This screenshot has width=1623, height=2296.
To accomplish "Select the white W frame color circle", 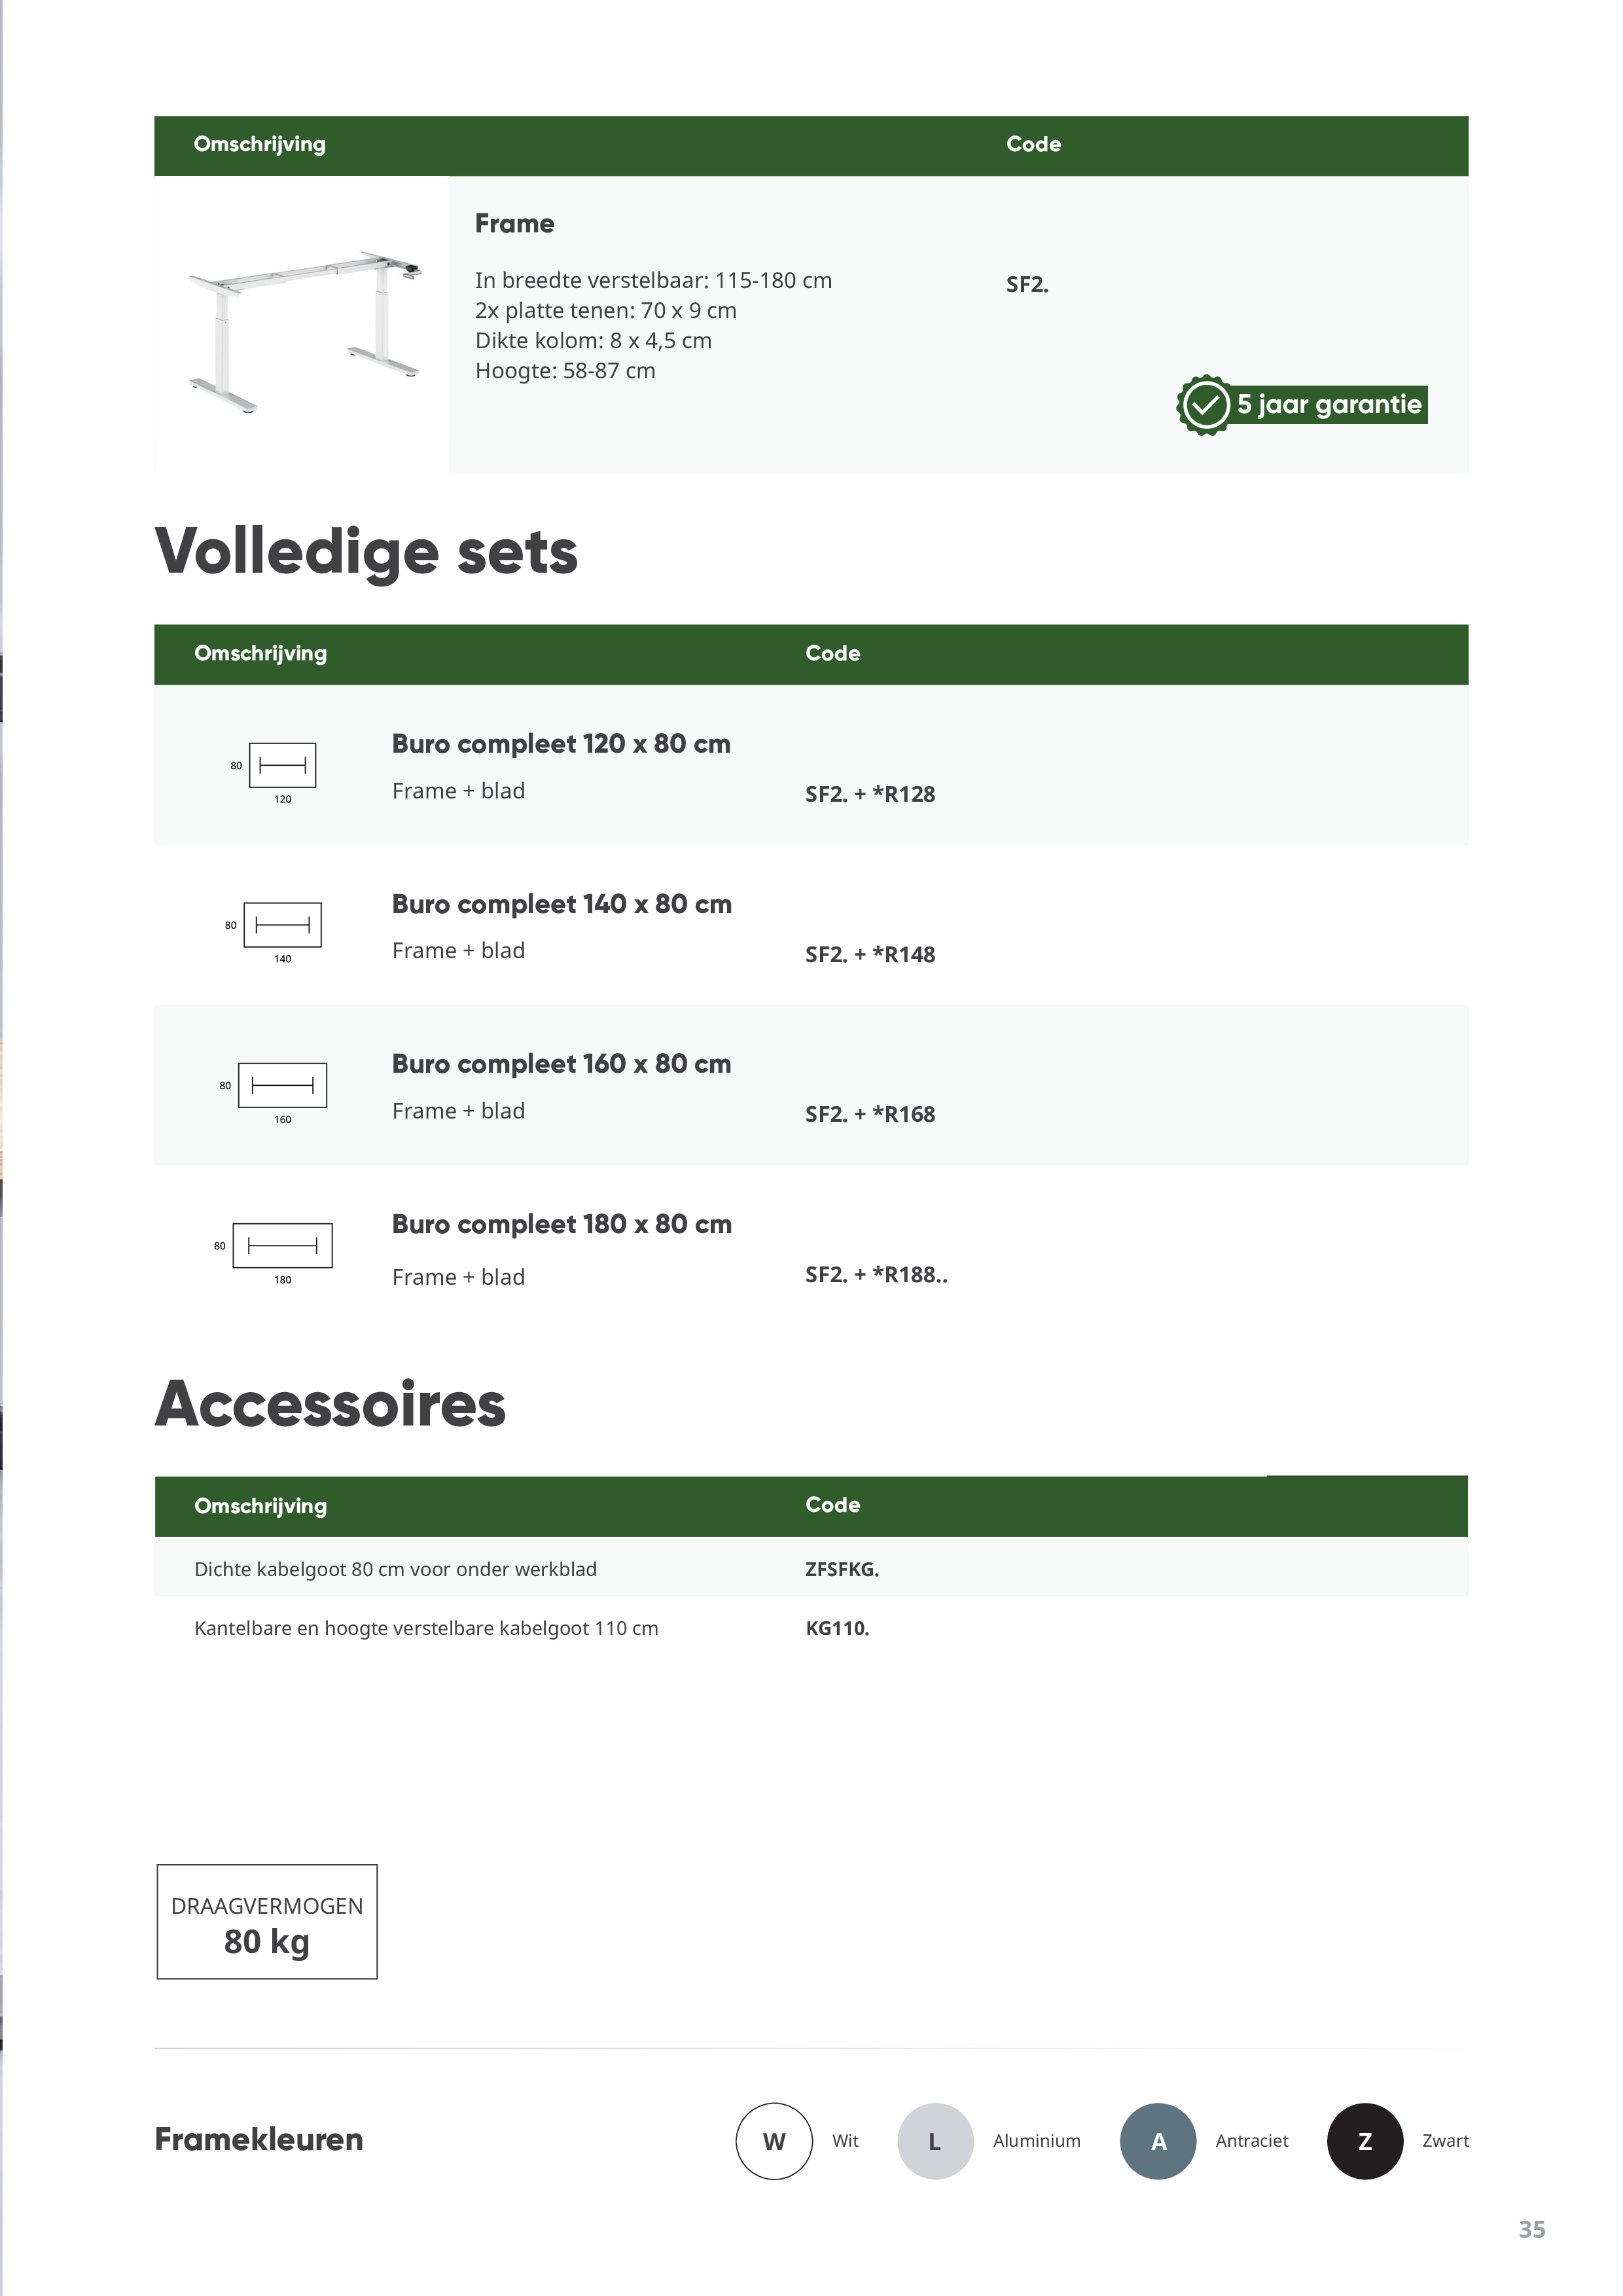I will click(774, 2141).
